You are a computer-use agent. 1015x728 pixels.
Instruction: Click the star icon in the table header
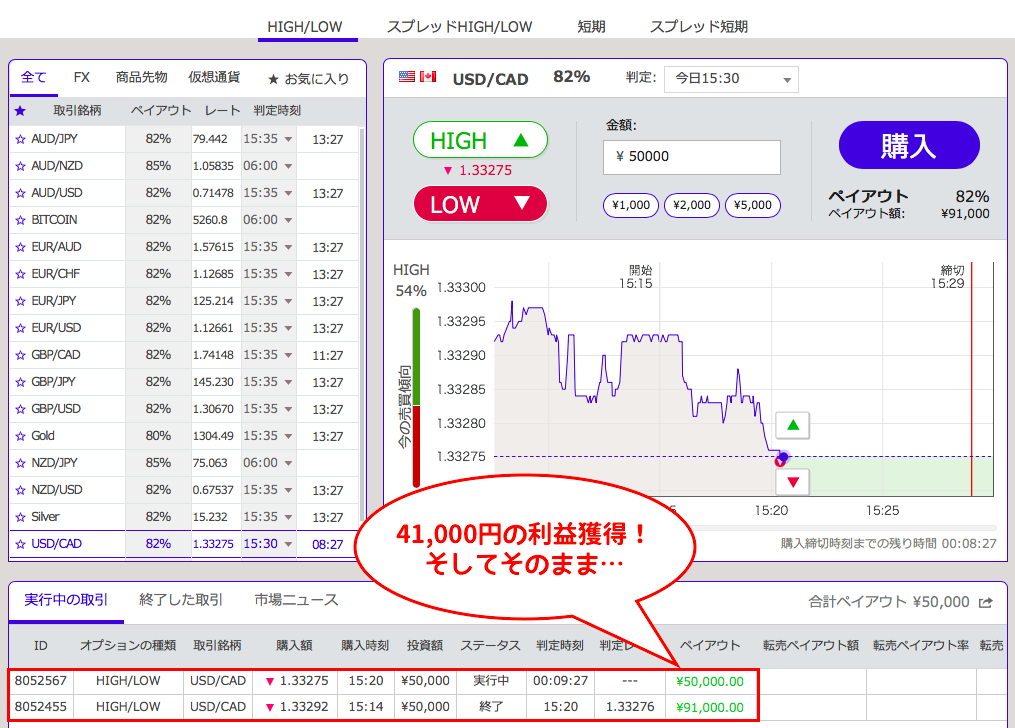[x=20, y=111]
